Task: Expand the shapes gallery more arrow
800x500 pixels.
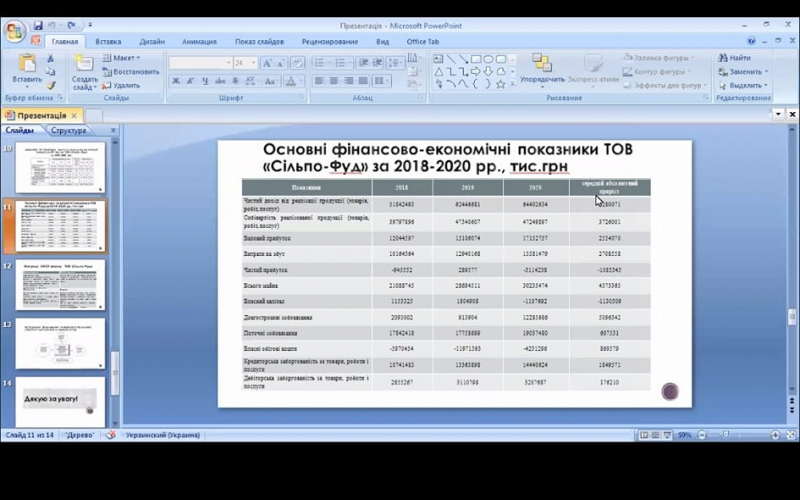Action: coord(512,85)
